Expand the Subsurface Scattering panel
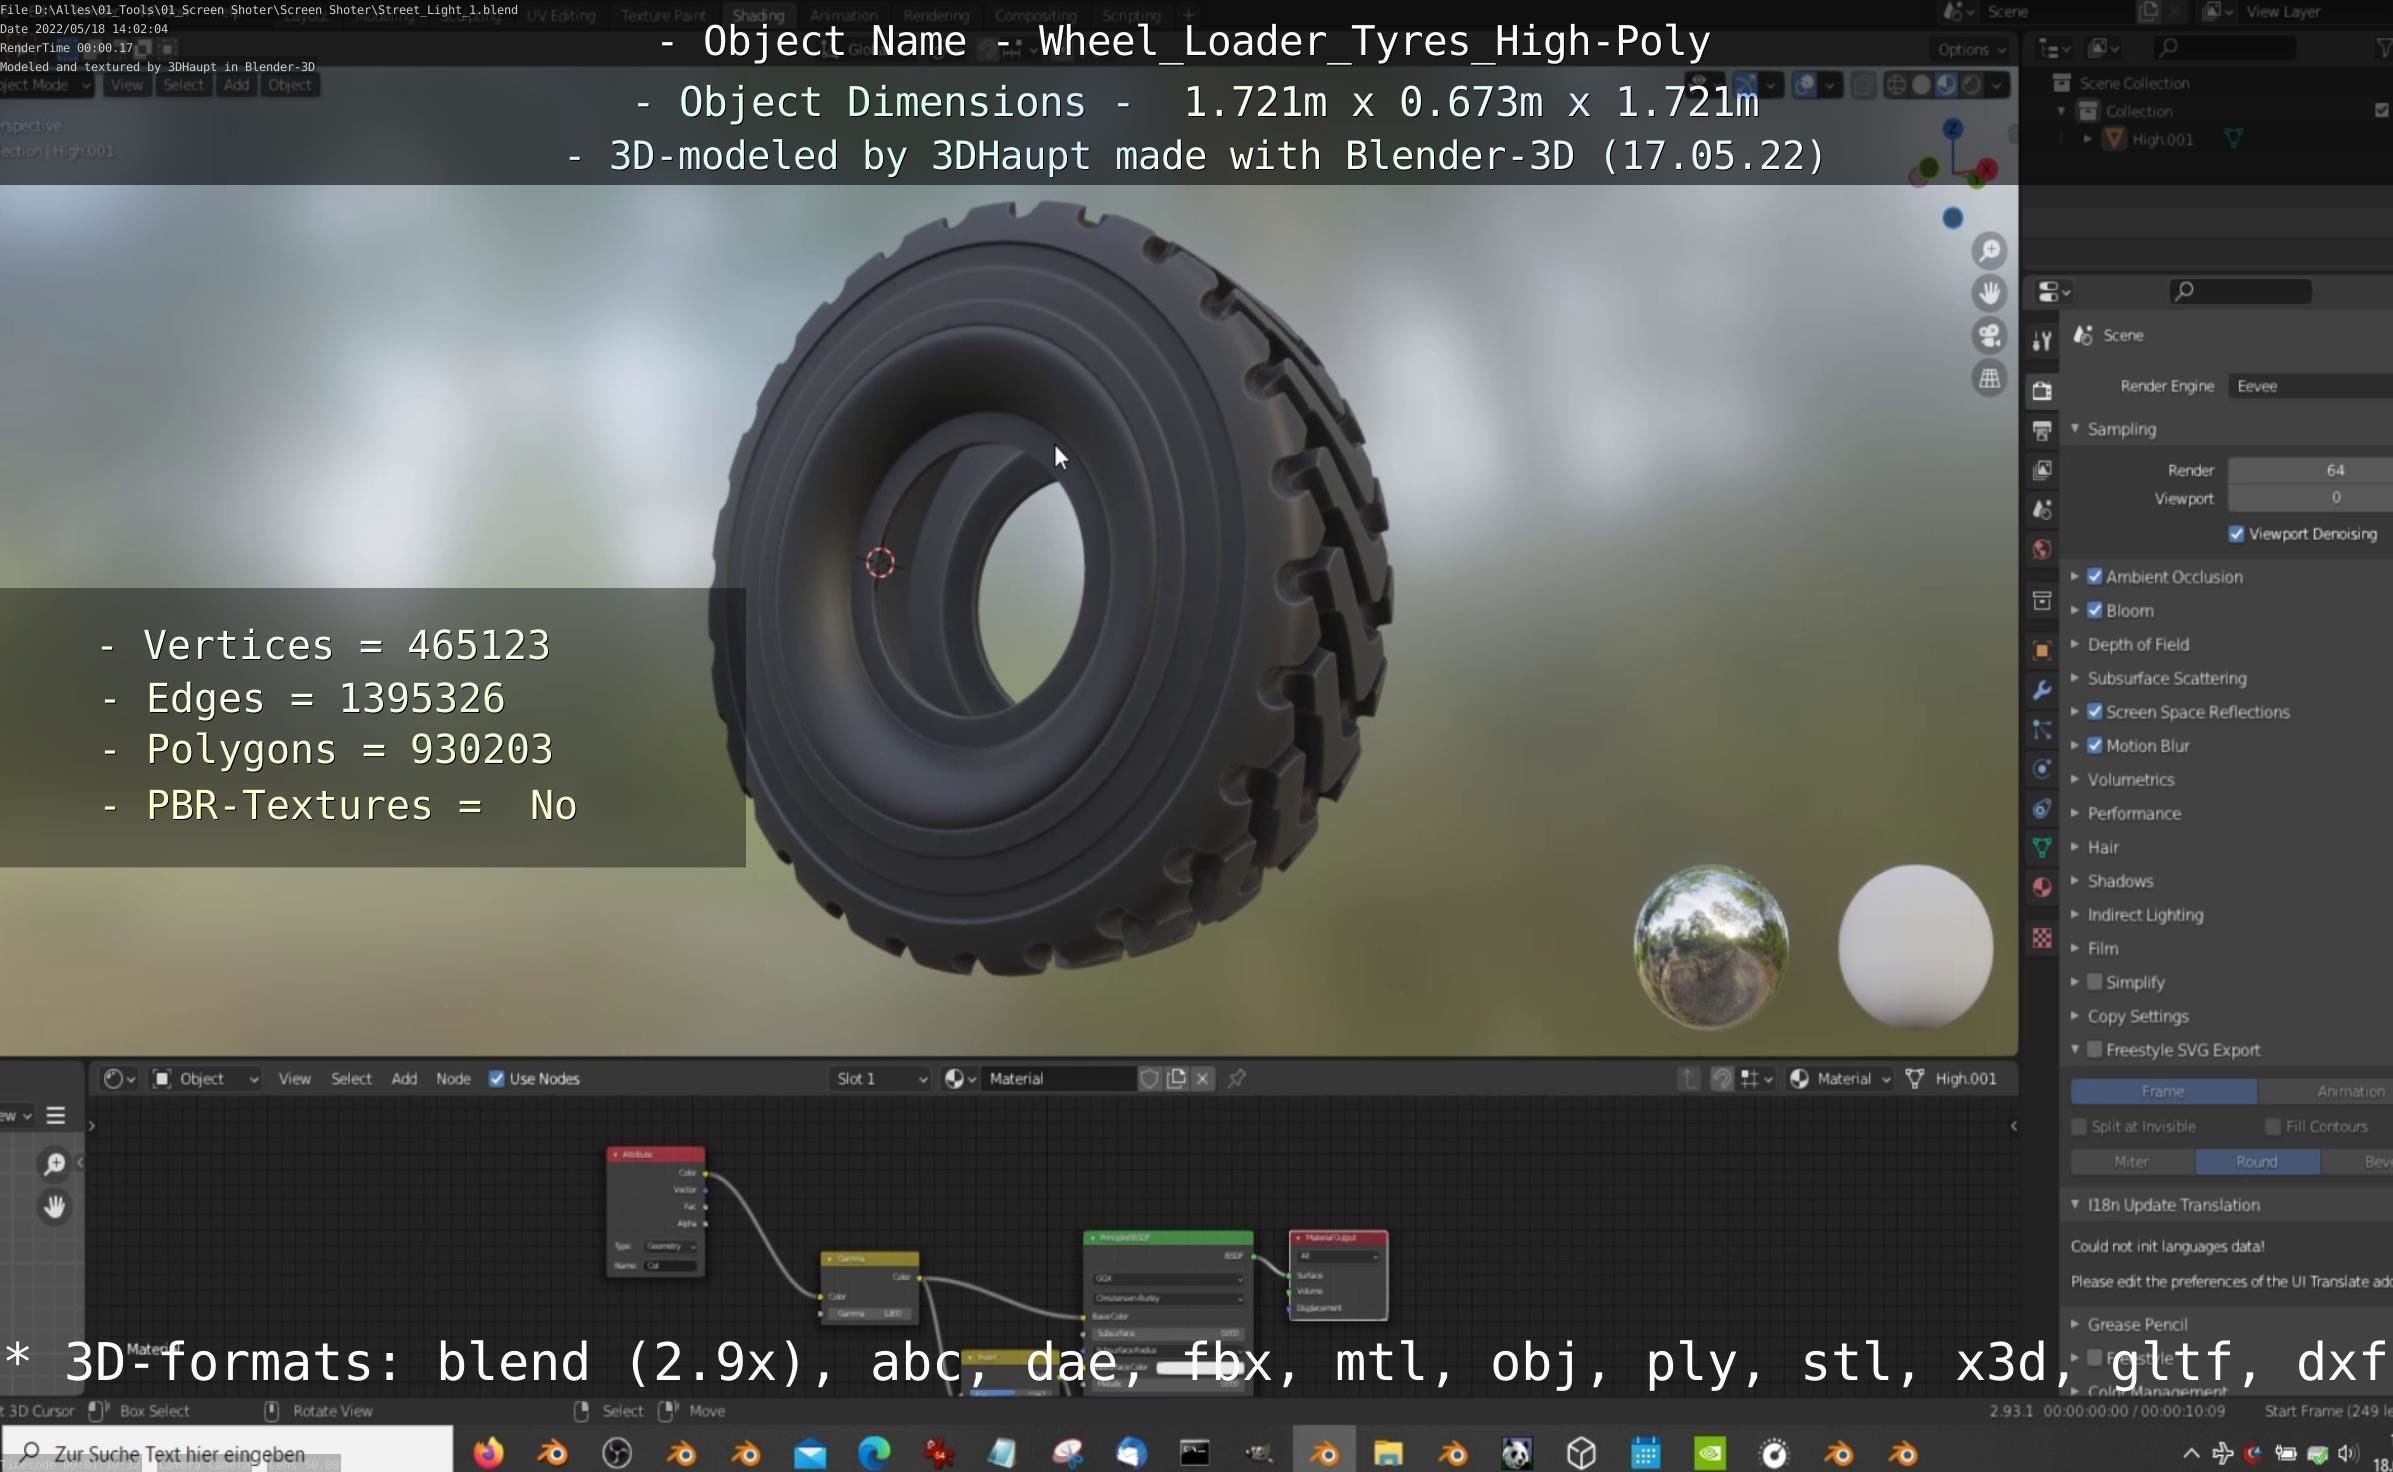The width and height of the screenshot is (2393, 1472). [2075, 678]
